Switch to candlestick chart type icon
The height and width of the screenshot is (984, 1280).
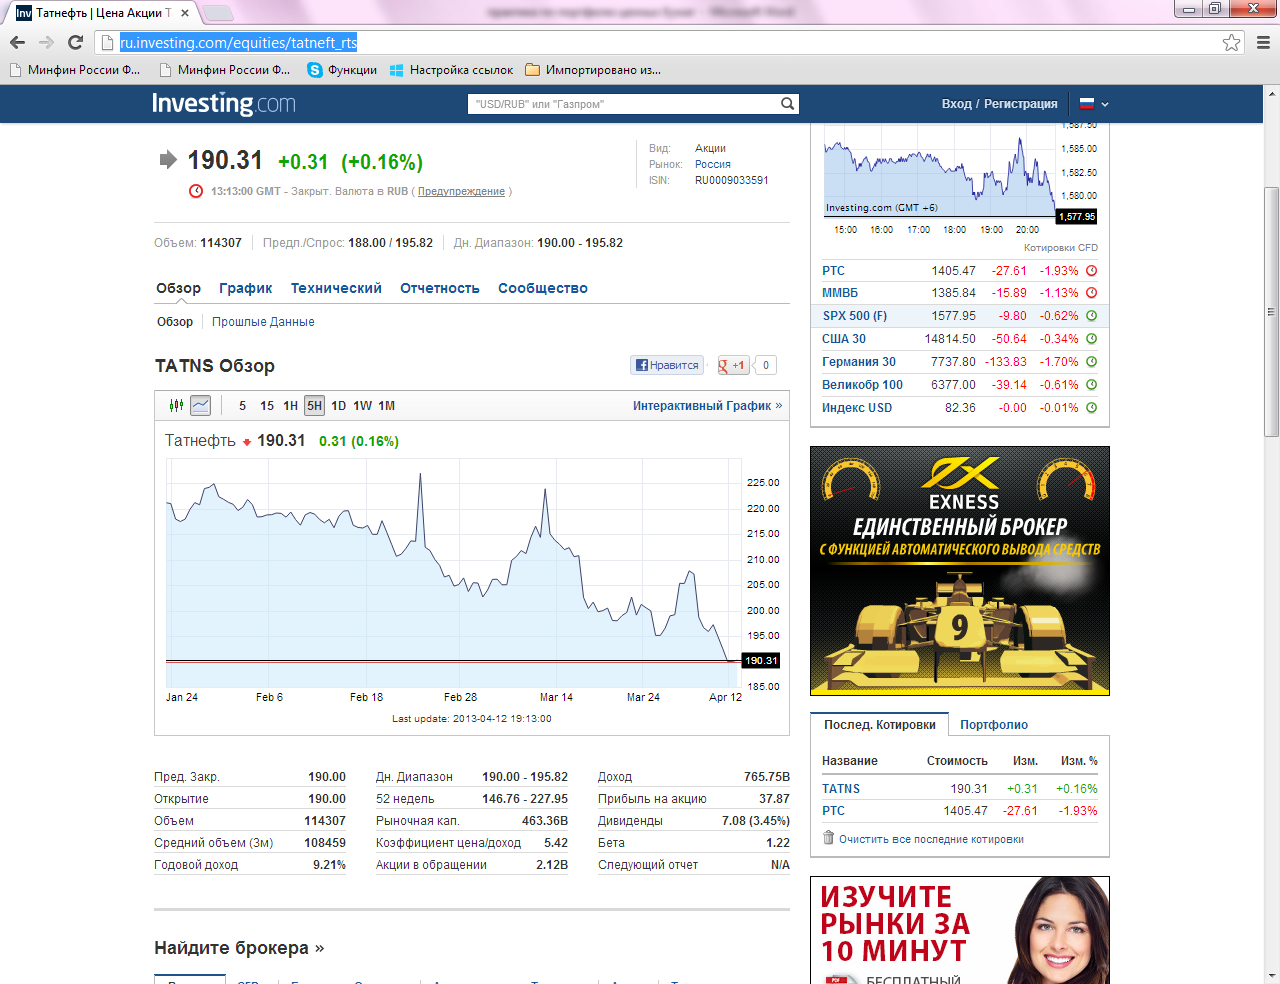[176, 405]
